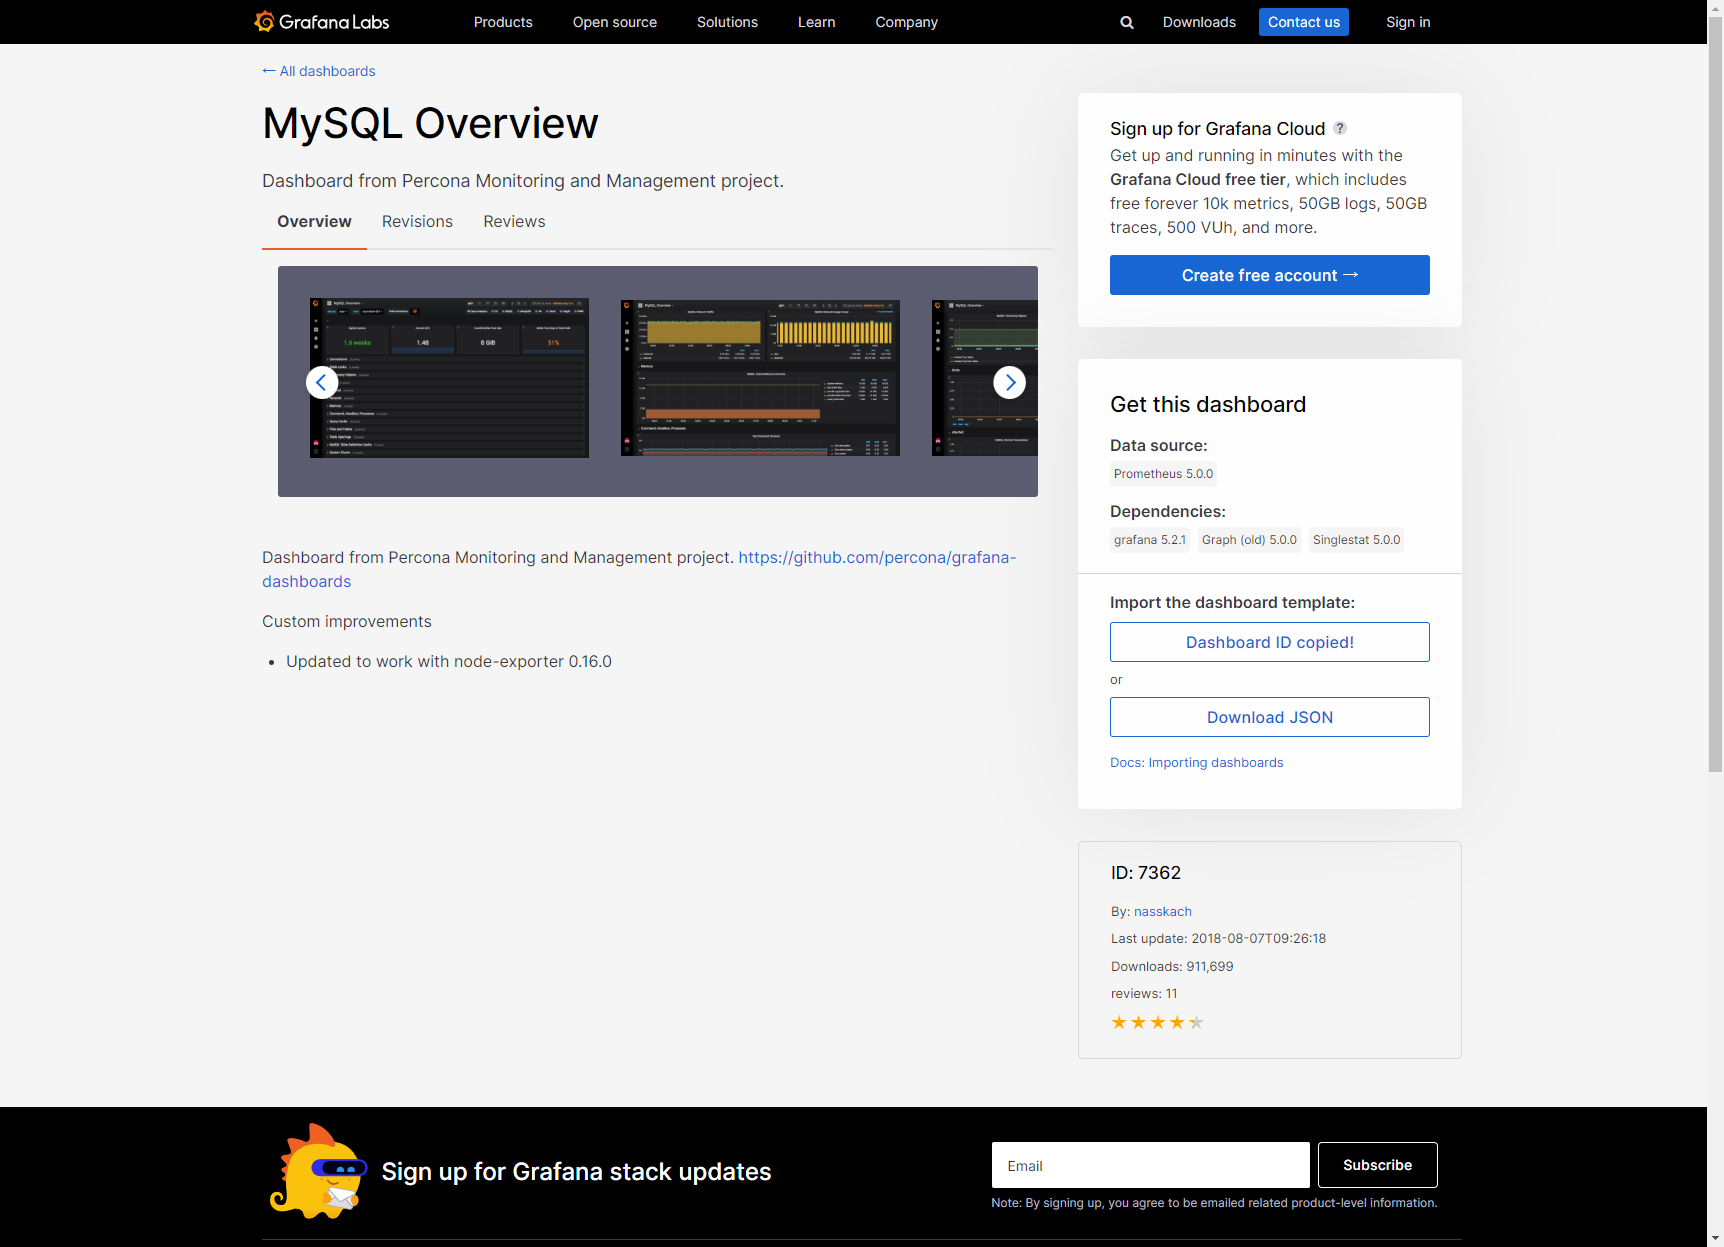Click the help question mark icon
This screenshot has height=1247, width=1724.
[x=1340, y=128]
